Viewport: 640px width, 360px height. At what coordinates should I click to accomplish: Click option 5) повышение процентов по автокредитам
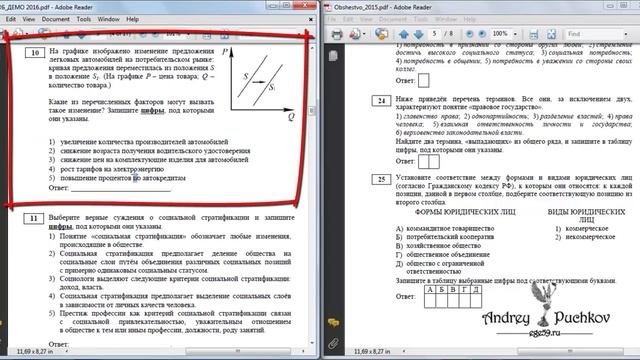[x=117, y=178]
